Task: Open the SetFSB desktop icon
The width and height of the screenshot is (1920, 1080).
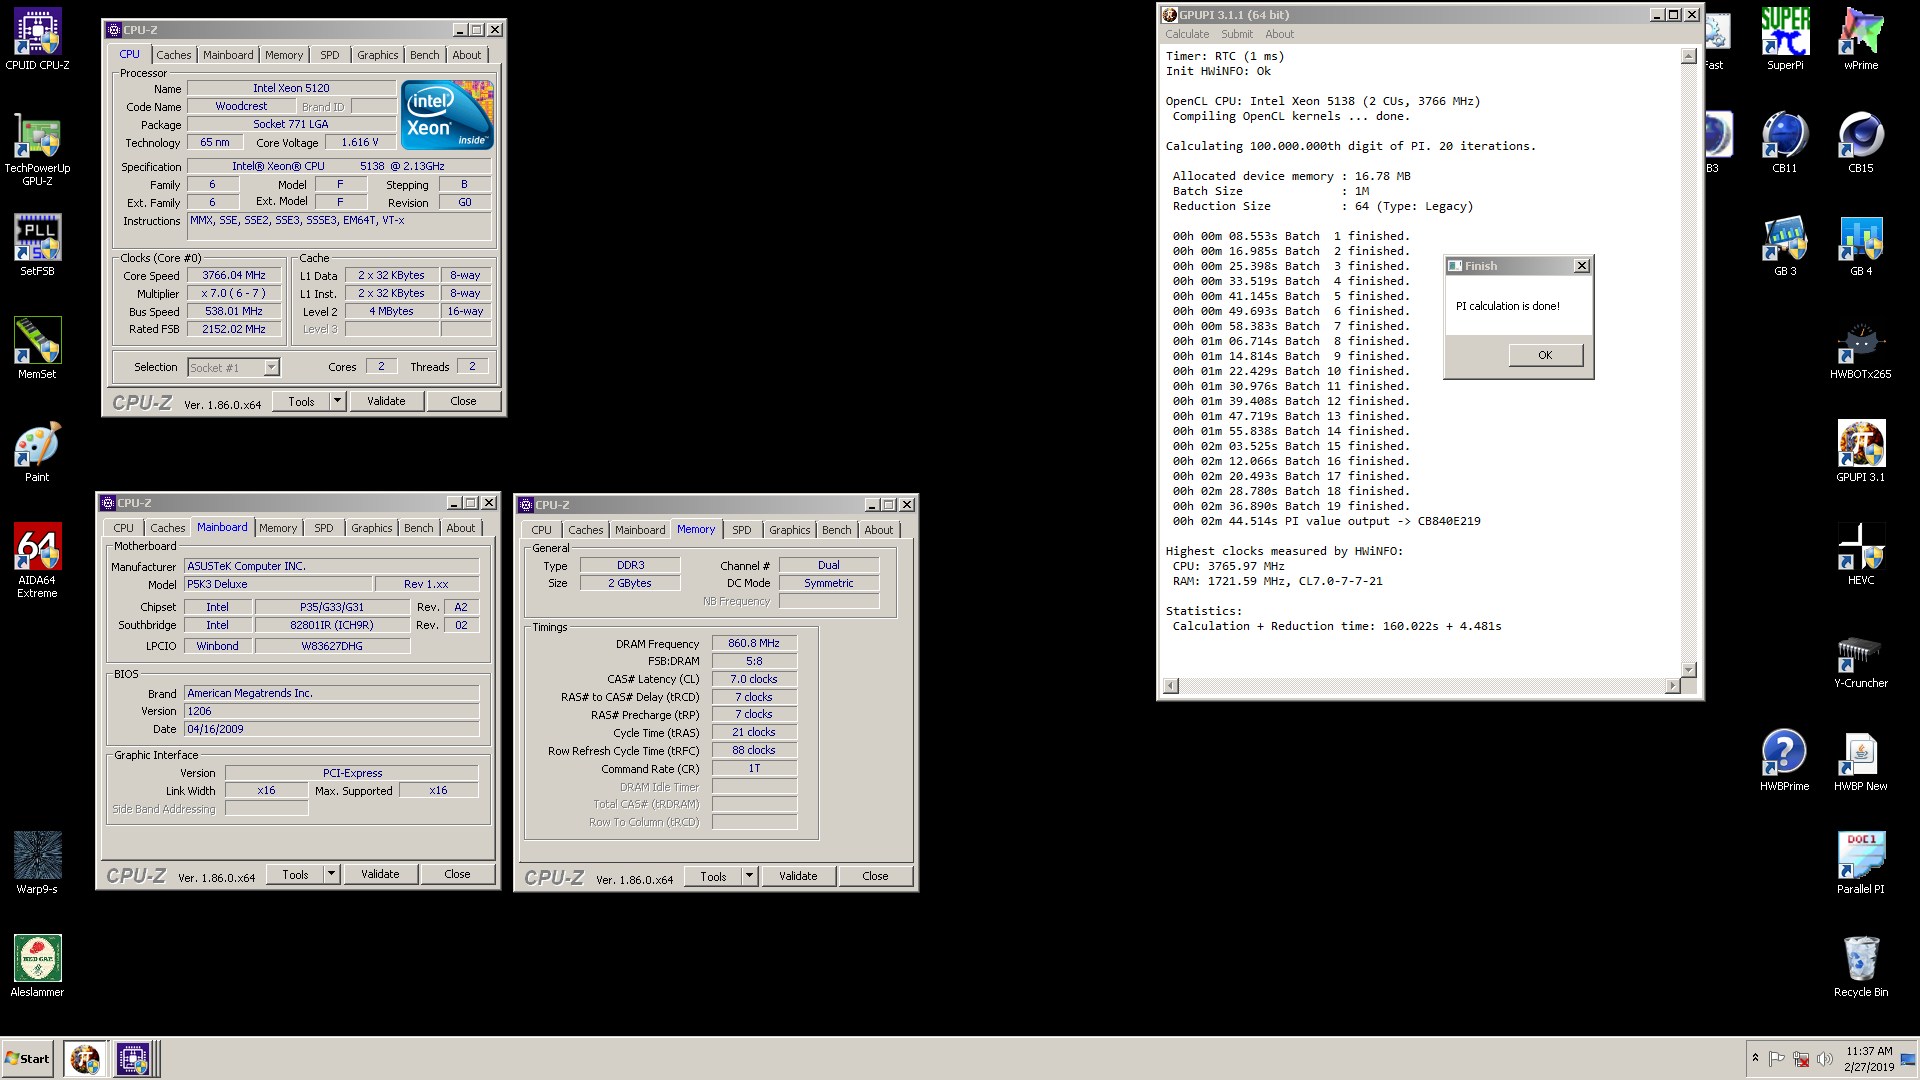Action: (x=37, y=245)
